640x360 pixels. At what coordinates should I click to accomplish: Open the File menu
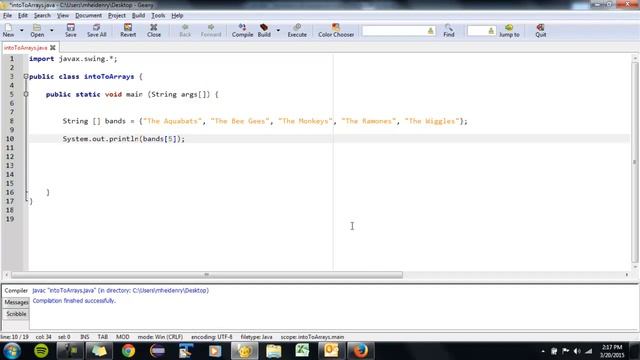[7, 16]
